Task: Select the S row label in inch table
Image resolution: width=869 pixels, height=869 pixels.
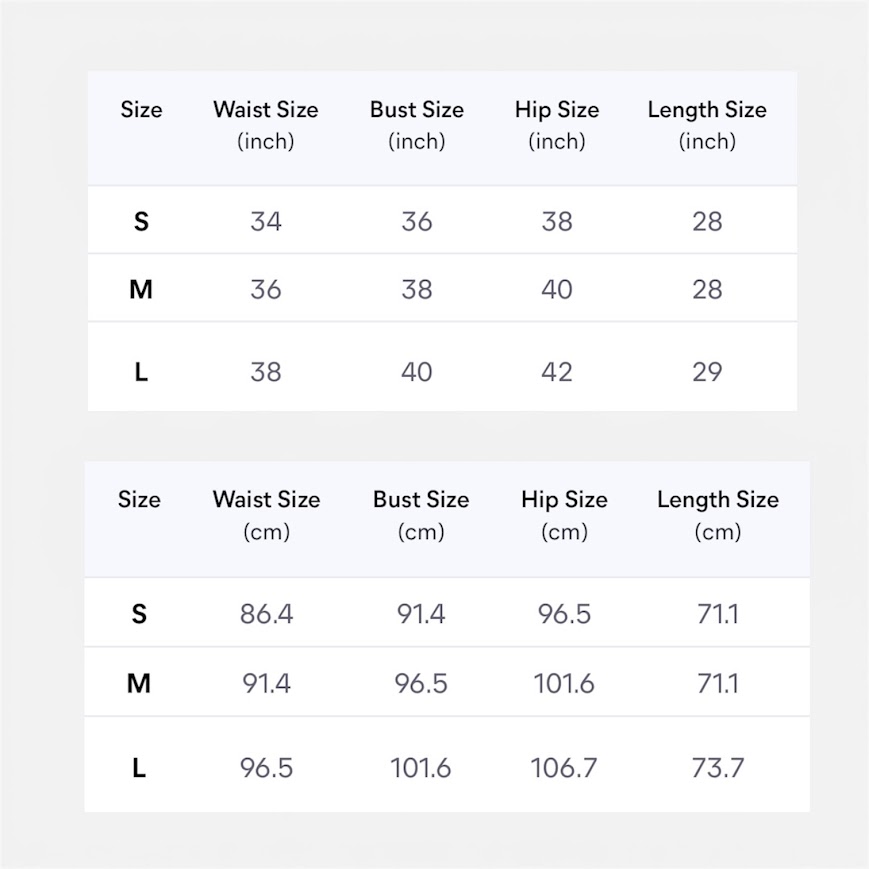Action: 141,221
